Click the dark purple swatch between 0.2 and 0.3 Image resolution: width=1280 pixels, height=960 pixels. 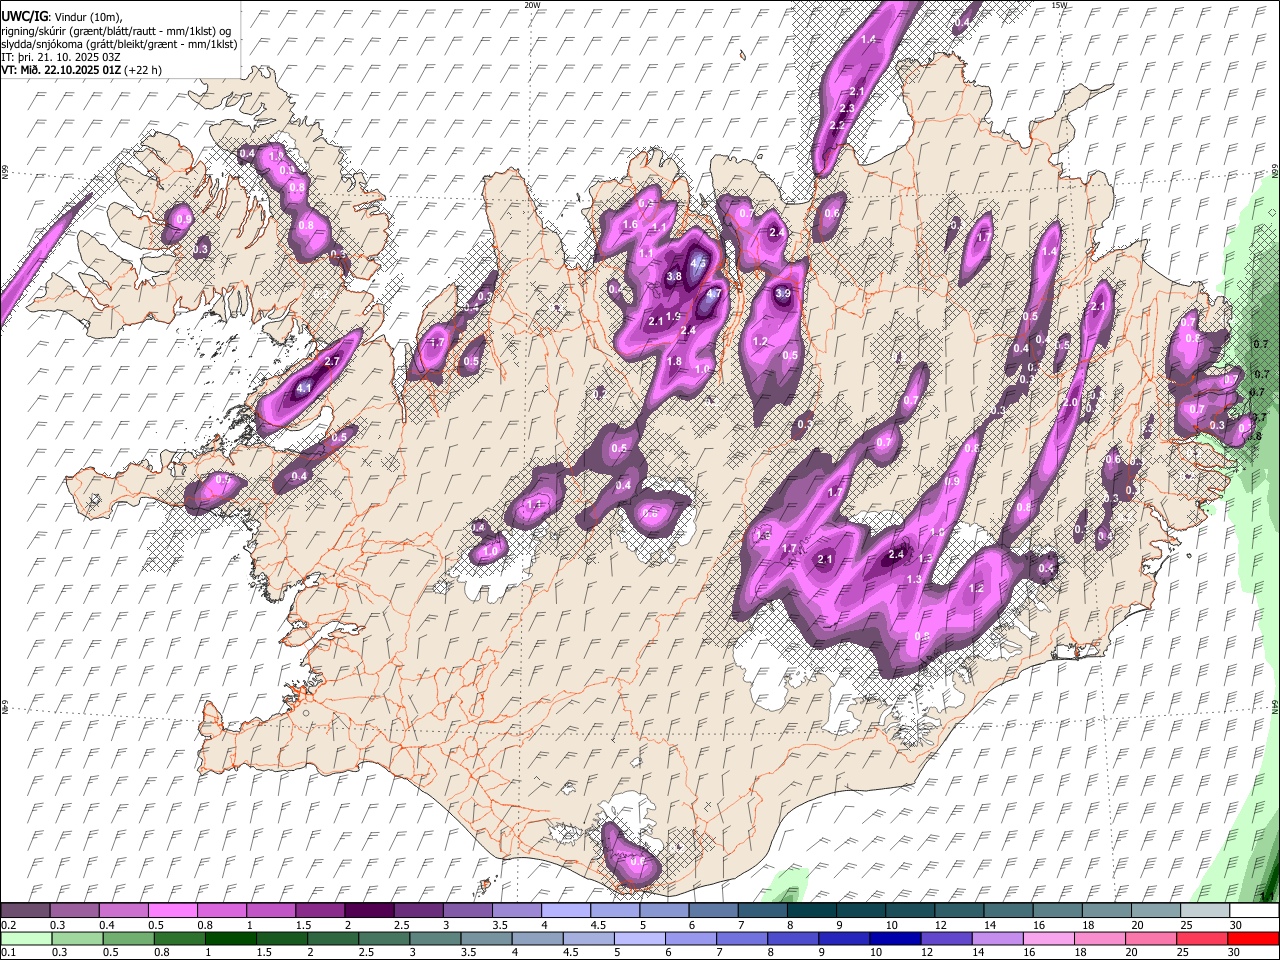click(26, 910)
